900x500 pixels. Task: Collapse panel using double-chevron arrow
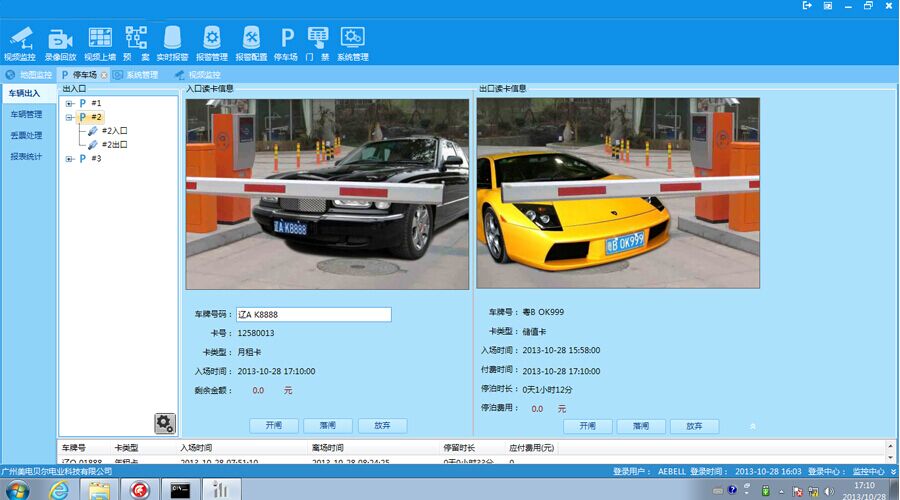pyautogui.click(x=752, y=426)
